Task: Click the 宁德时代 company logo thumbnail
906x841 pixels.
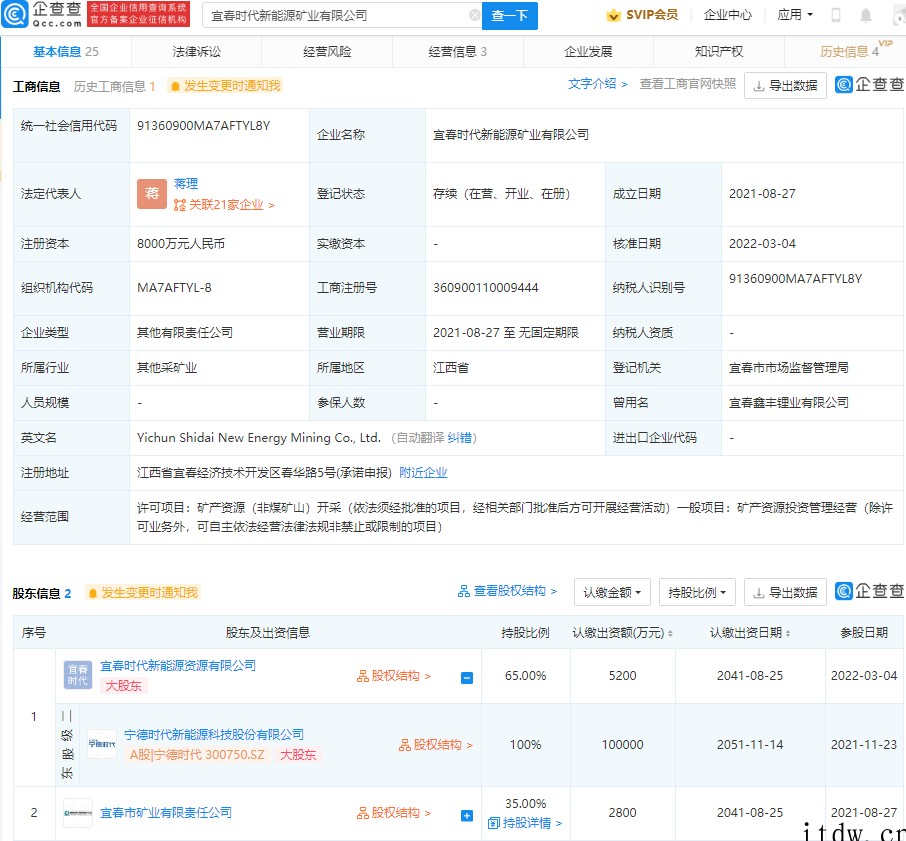Action: coord(102,744)
